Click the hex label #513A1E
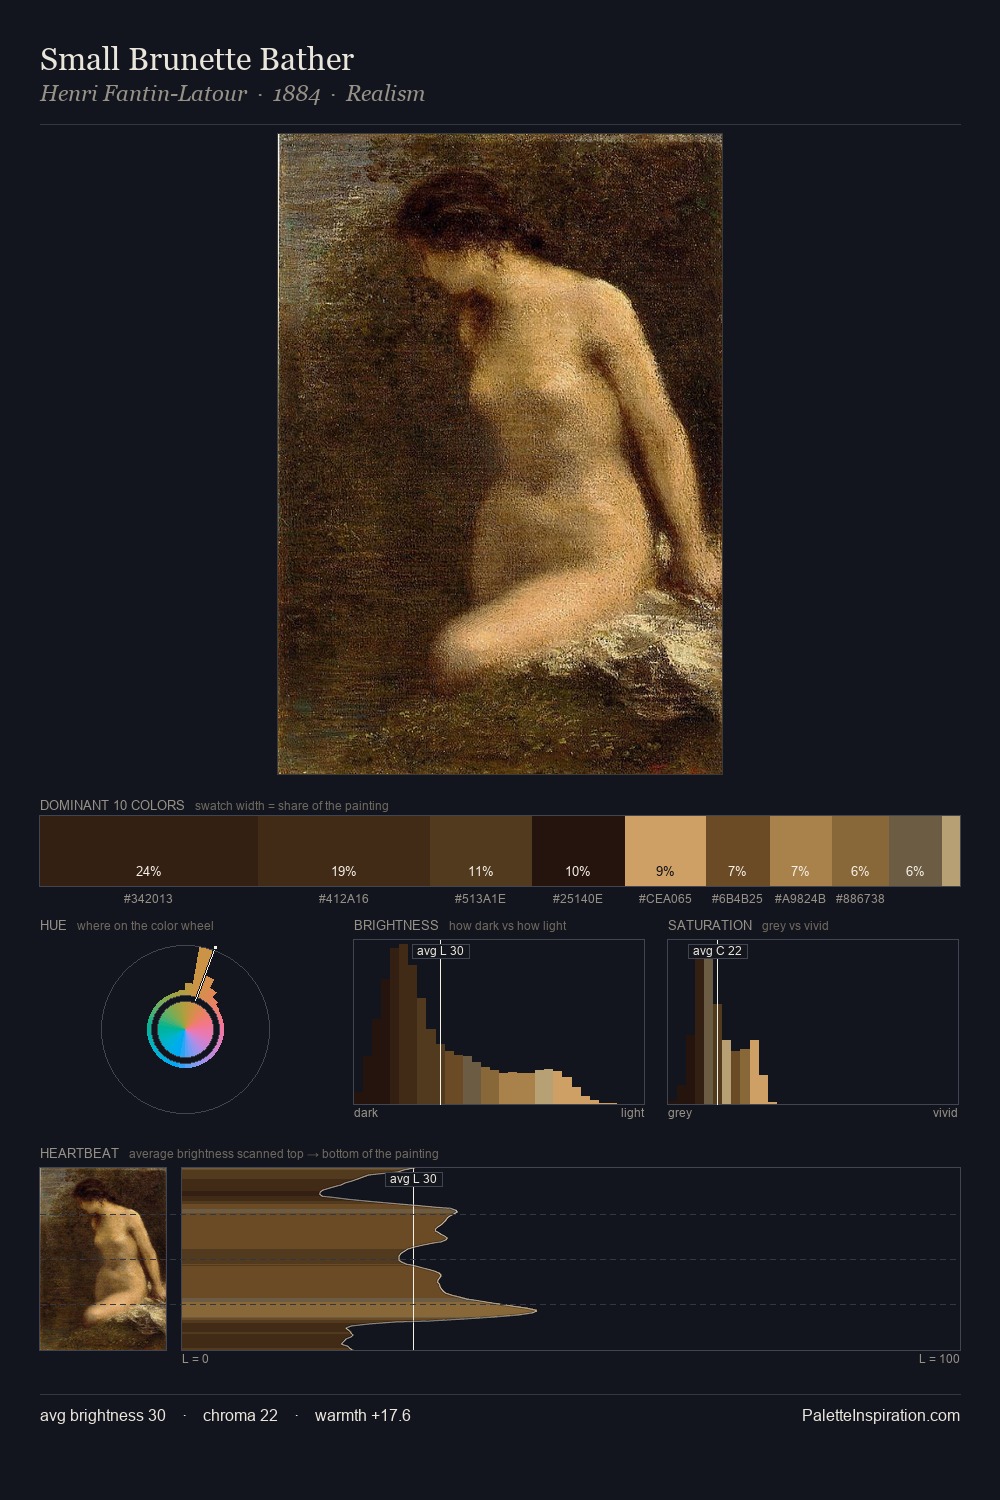This screenshot has height=1500, width=1000. click(x=480, y=899)
